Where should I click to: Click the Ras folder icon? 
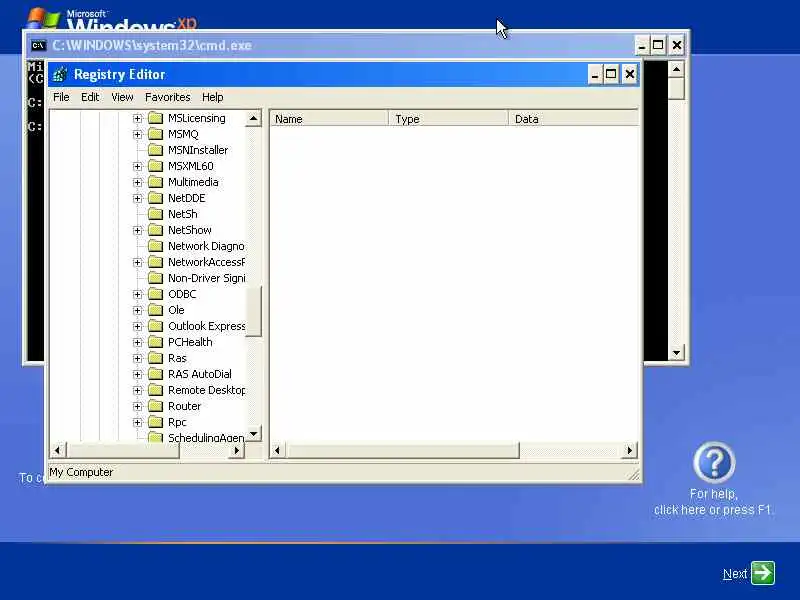[x=155, y=358]
